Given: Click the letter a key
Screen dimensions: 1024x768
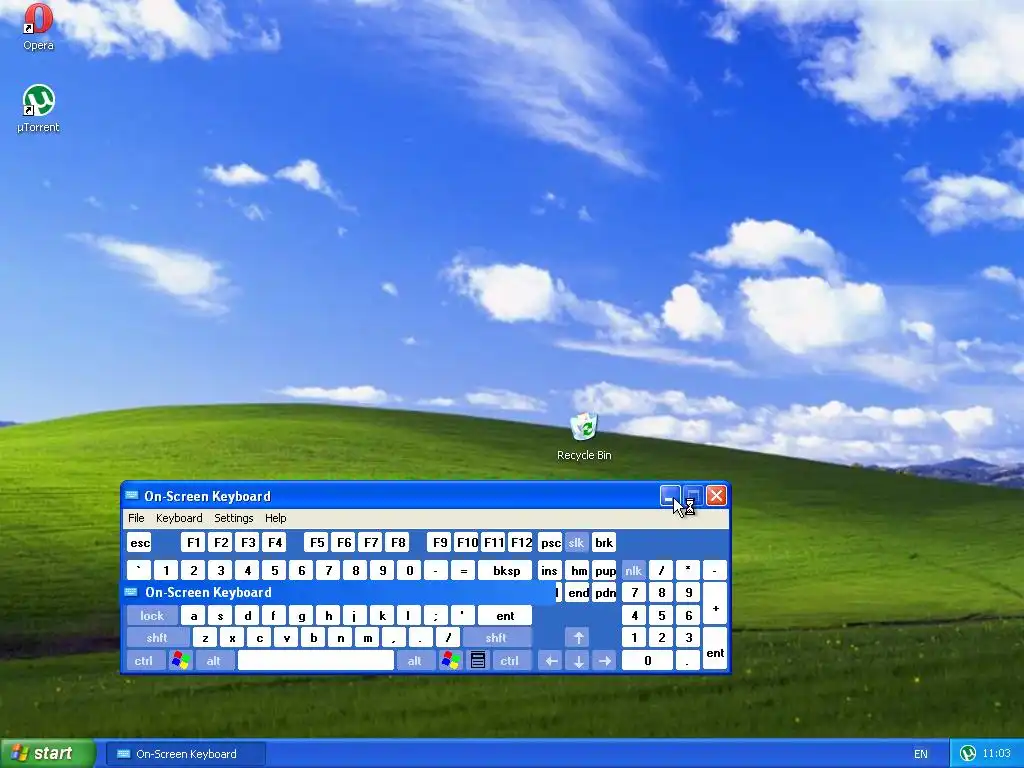Looking at the screenshot, I should click(x=193, y=616).
